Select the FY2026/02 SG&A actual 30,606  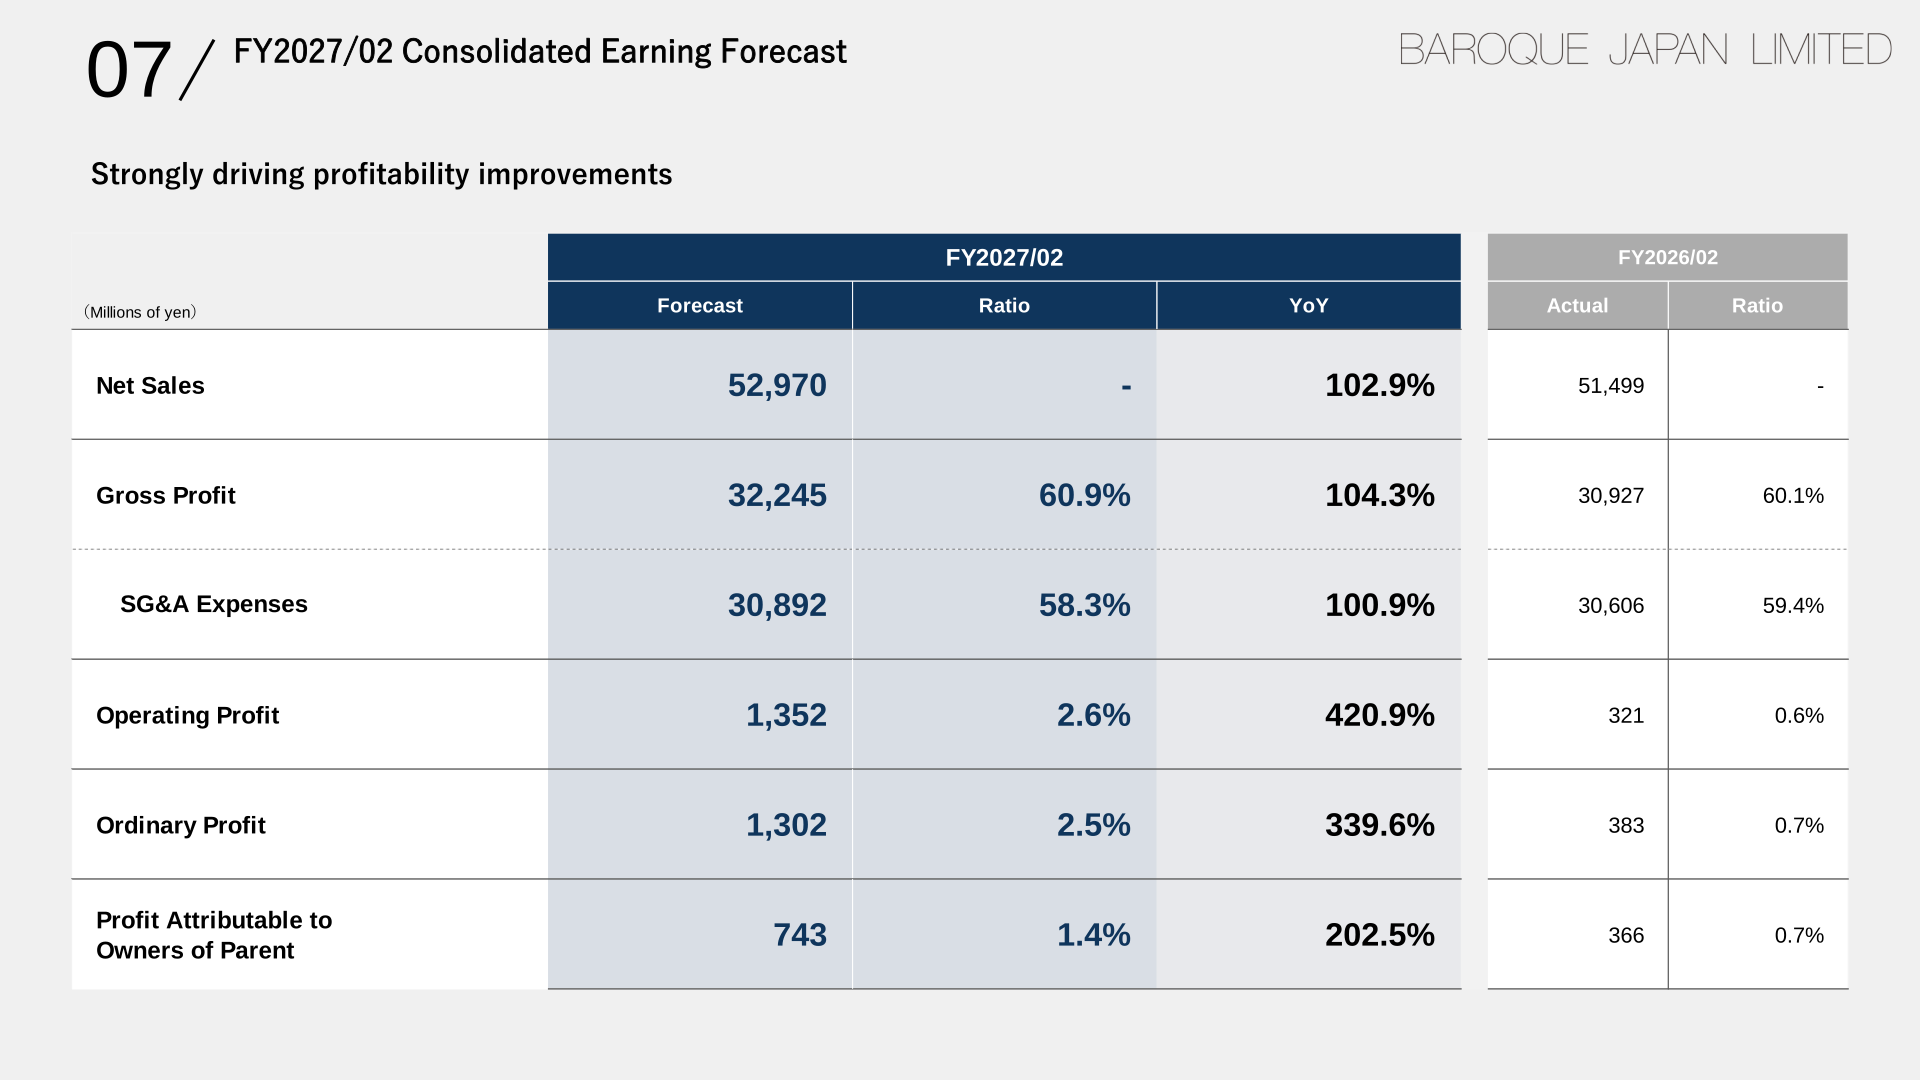[1611, 606]
